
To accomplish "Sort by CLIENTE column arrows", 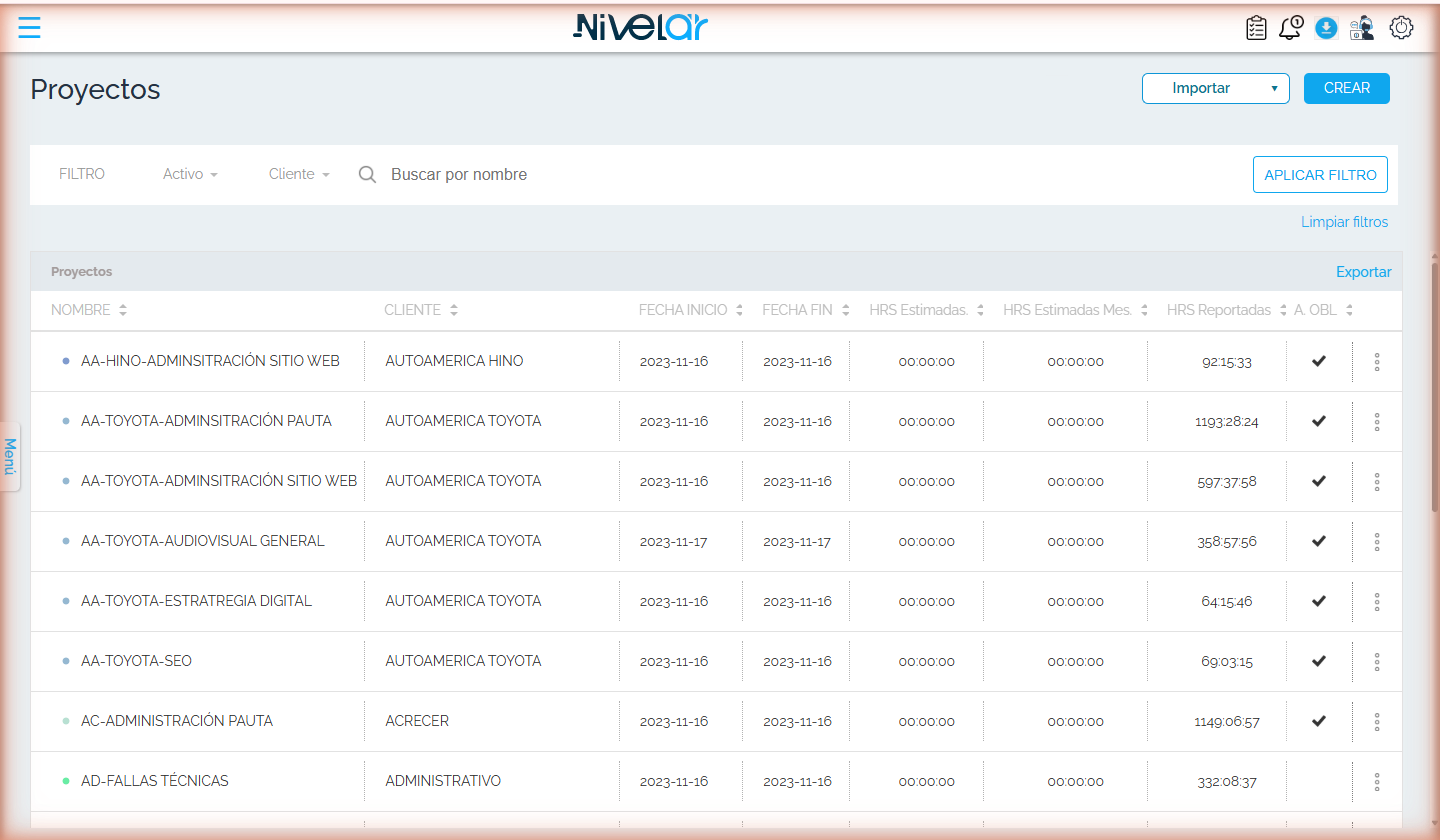I will tap(454, 311).
